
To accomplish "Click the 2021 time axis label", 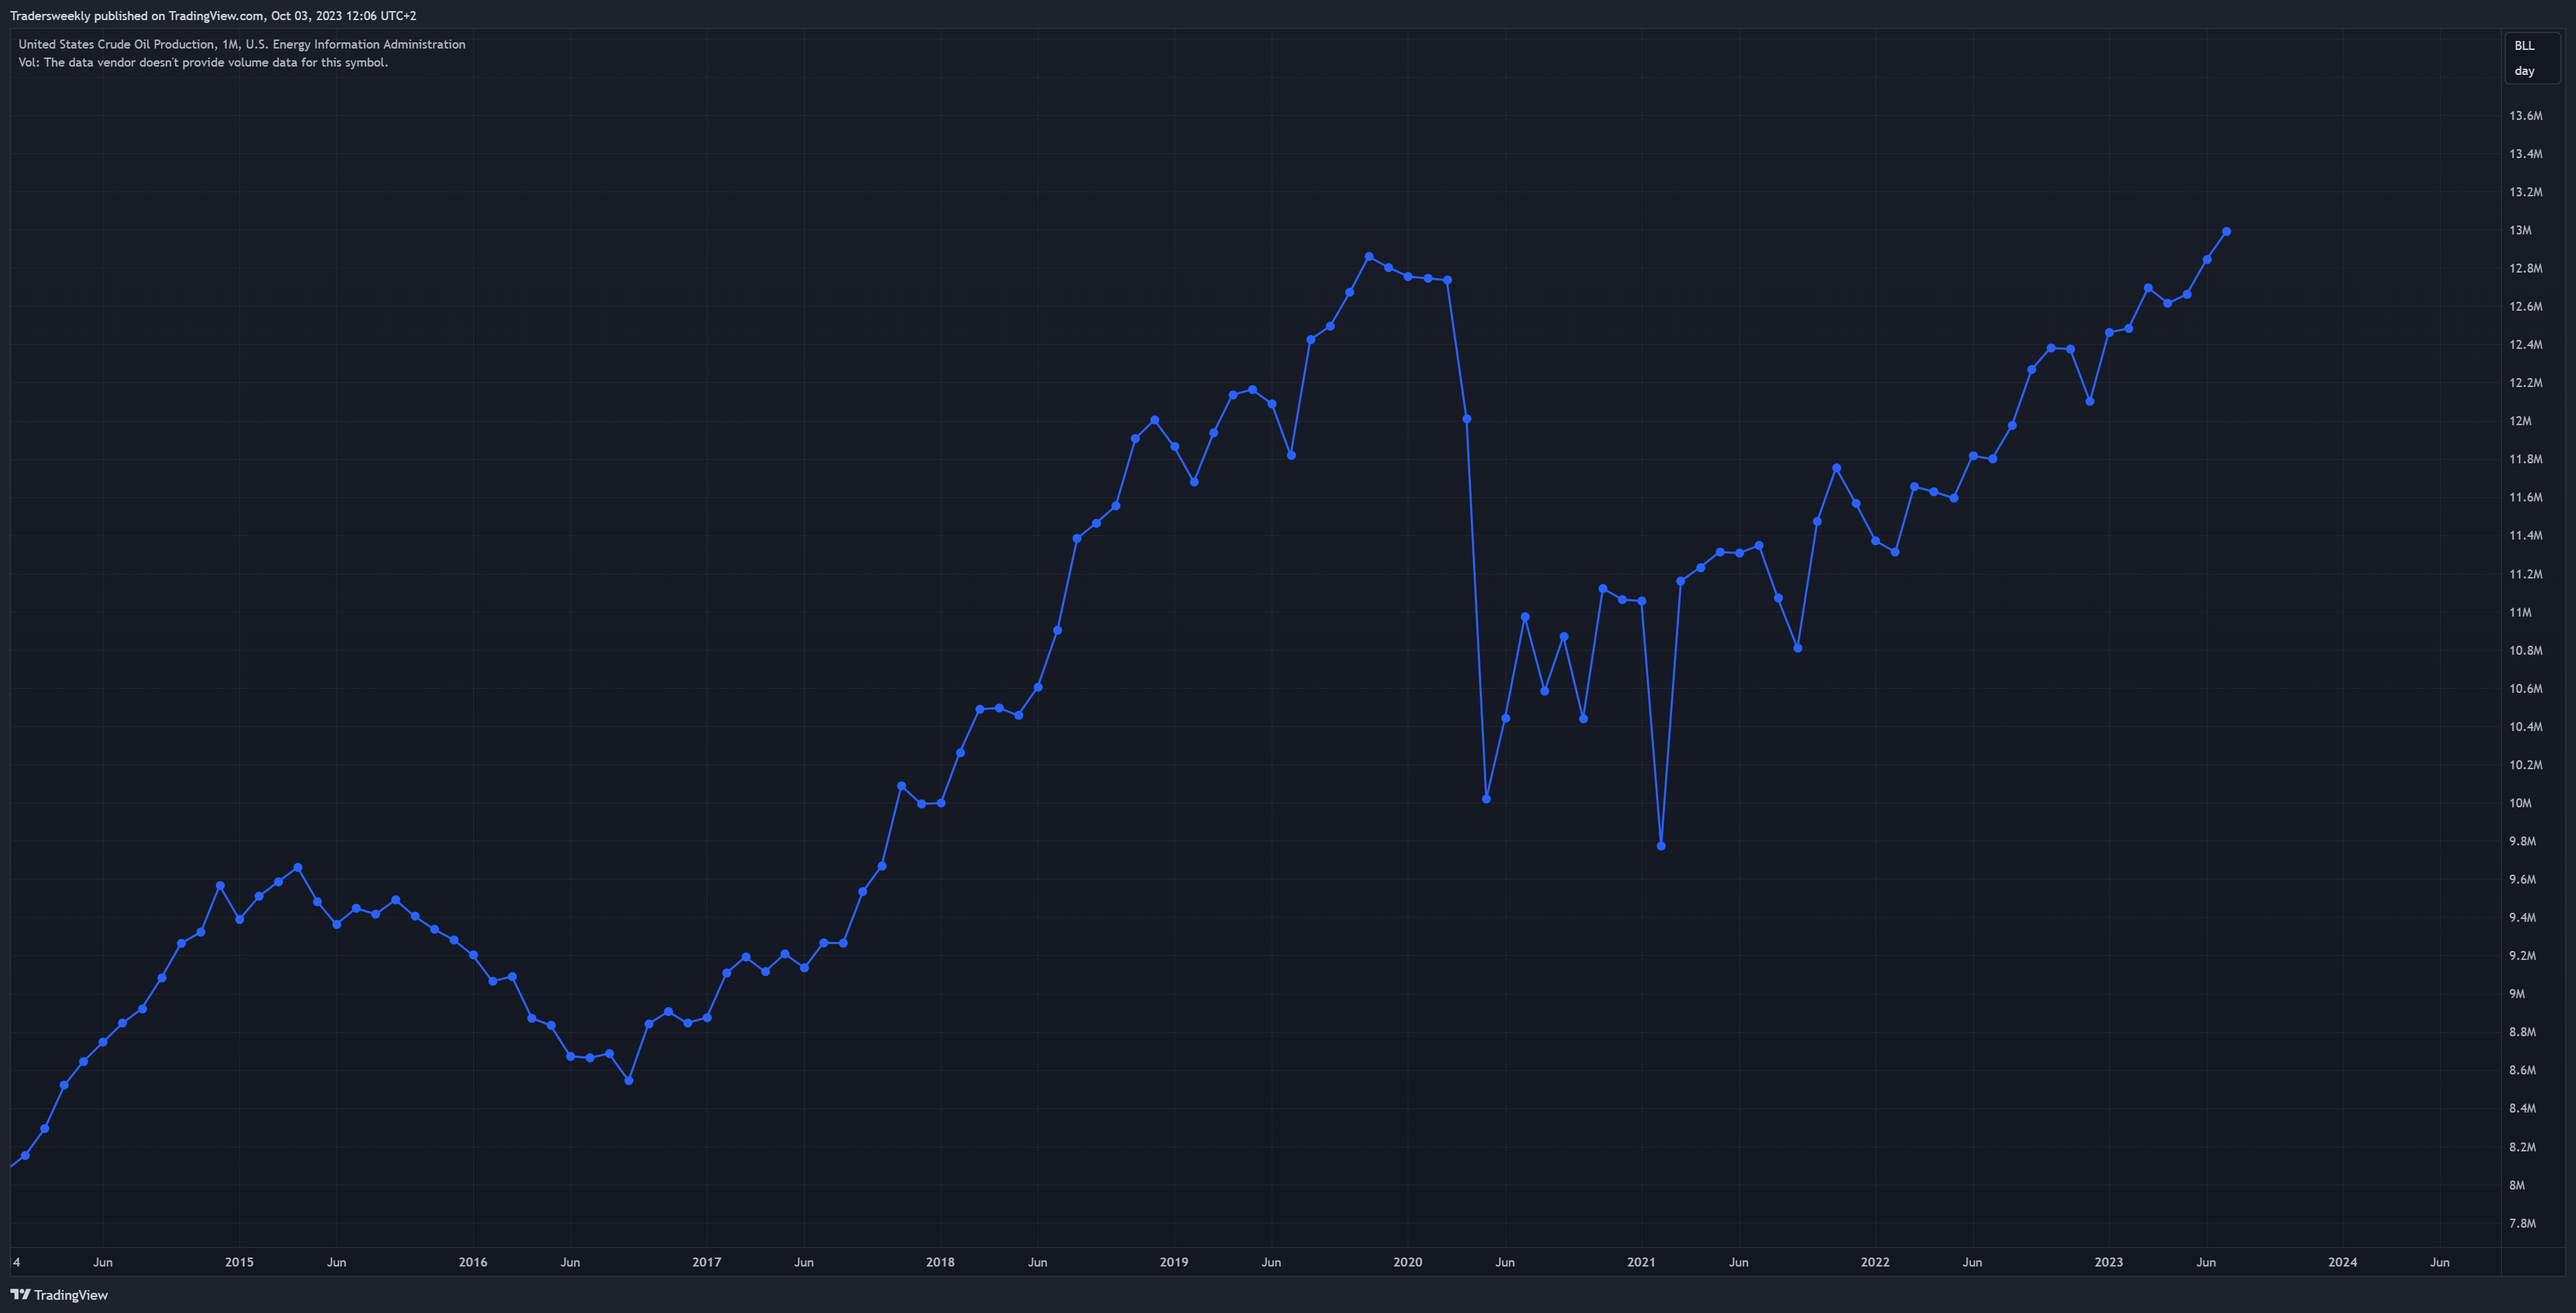I will [x=1641, y=1262].
